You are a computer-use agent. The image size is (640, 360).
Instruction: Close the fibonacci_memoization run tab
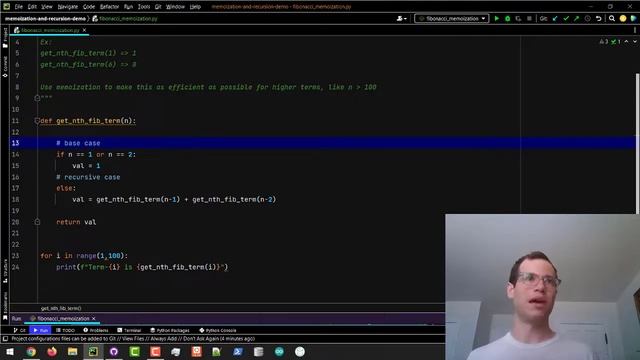93,318
